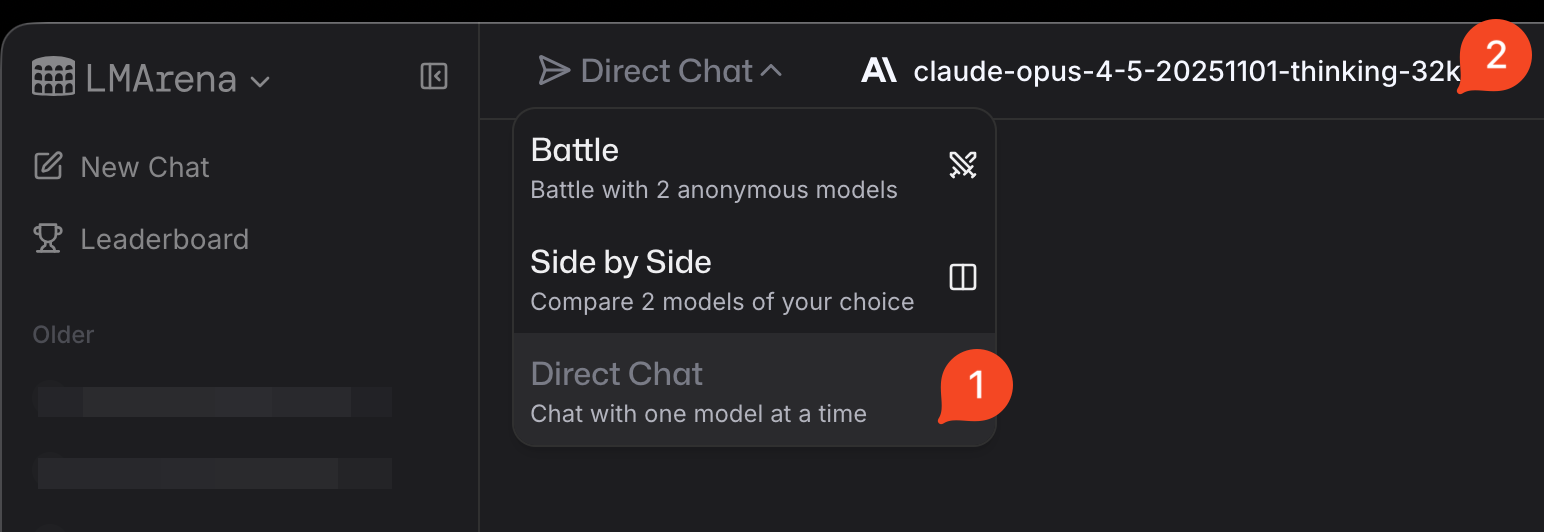Image resolution: width=1544 pixels, height=532 pixels.
Task: Select Side by Side mode option
Action: 720,279
